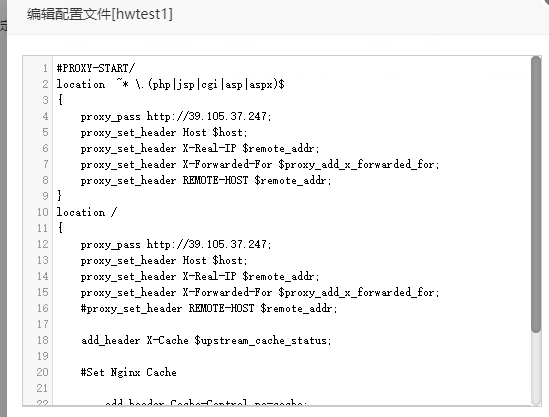Click the commented #proxy_set_header REMOTE-HOST line
The height and width of the screenshot is (417, 549).
tap(209, 308)
